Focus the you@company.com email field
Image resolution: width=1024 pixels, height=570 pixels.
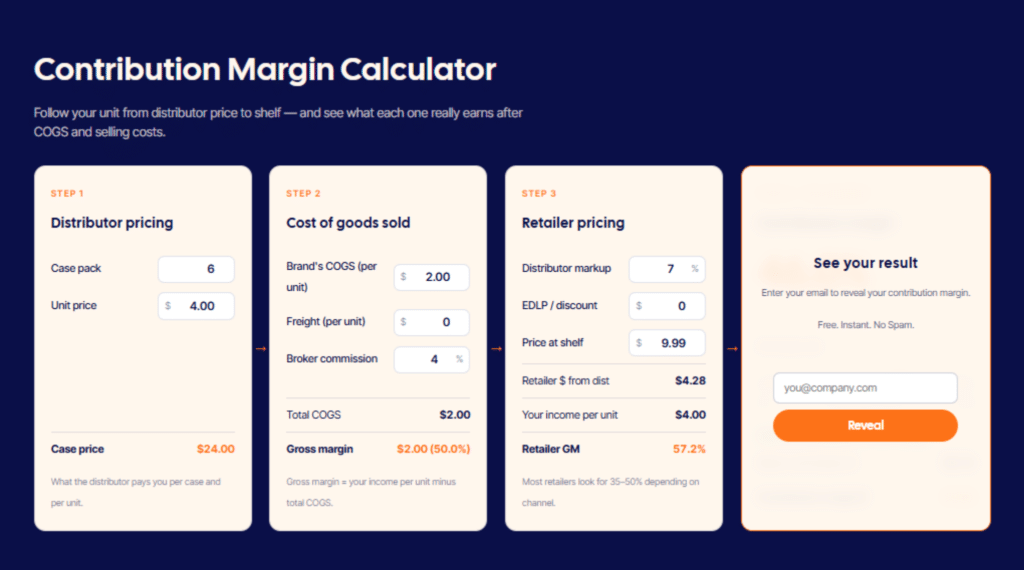pyautogui.click(x=865, y=388)
